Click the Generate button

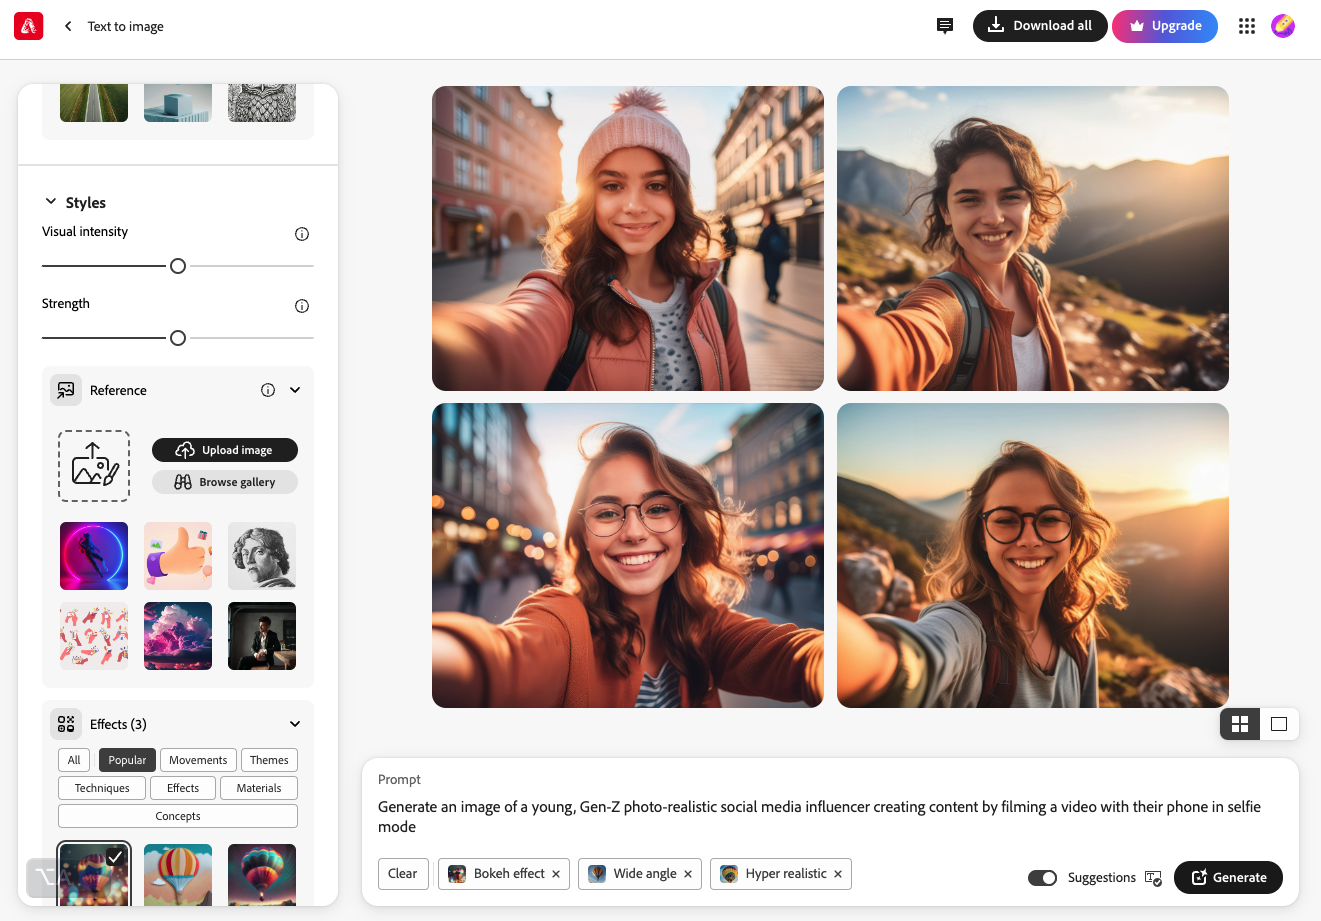(1228, 877)
